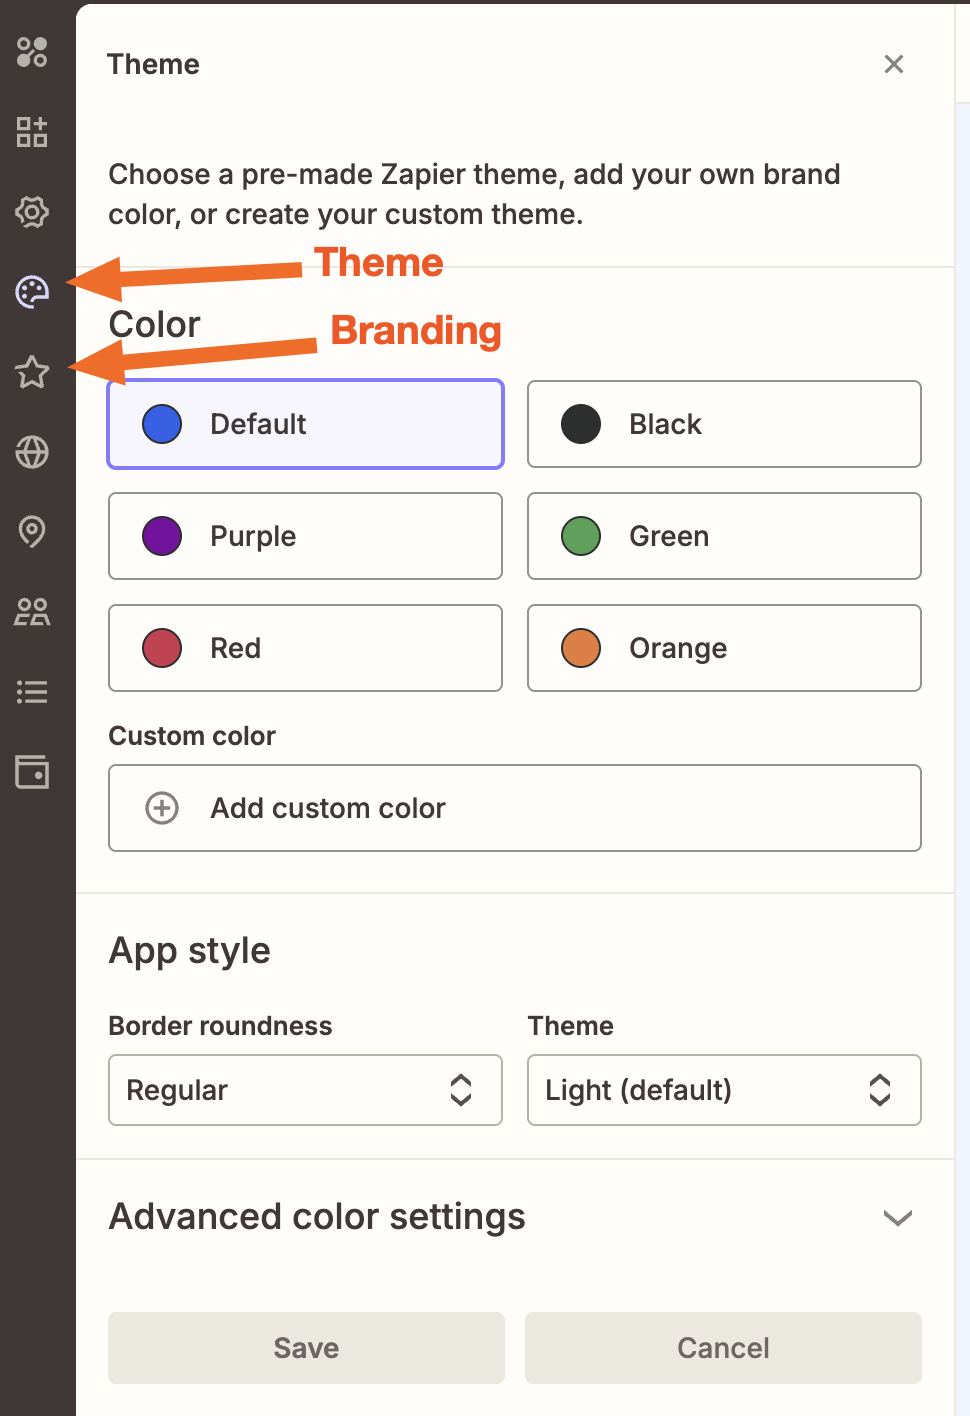Click the add-component icon at the top
Image resolution: width=970 pixels, height=1416 pixels.
coord(32,132)
